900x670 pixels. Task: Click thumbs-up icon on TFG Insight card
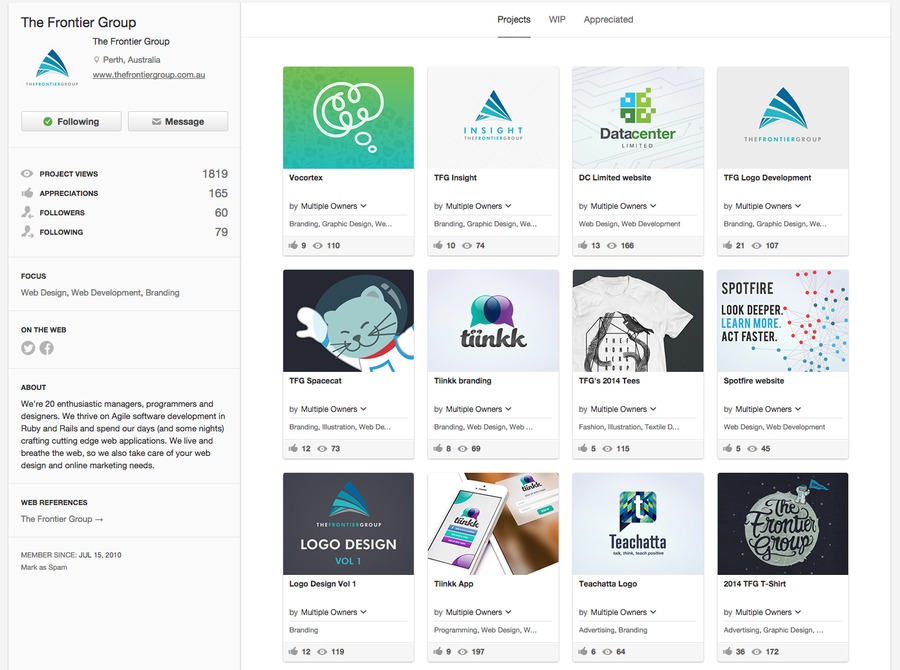point(438,245)
